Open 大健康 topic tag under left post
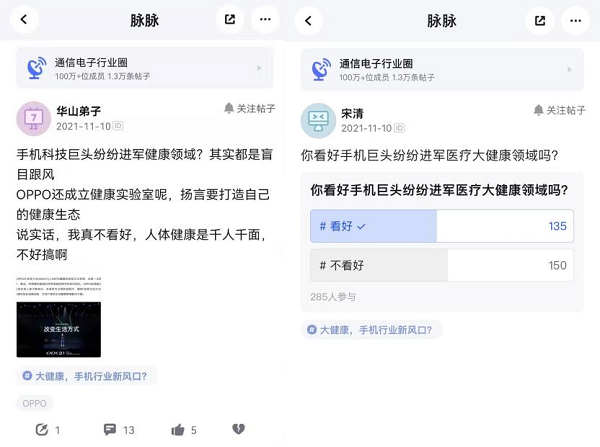 pos(85,376)
